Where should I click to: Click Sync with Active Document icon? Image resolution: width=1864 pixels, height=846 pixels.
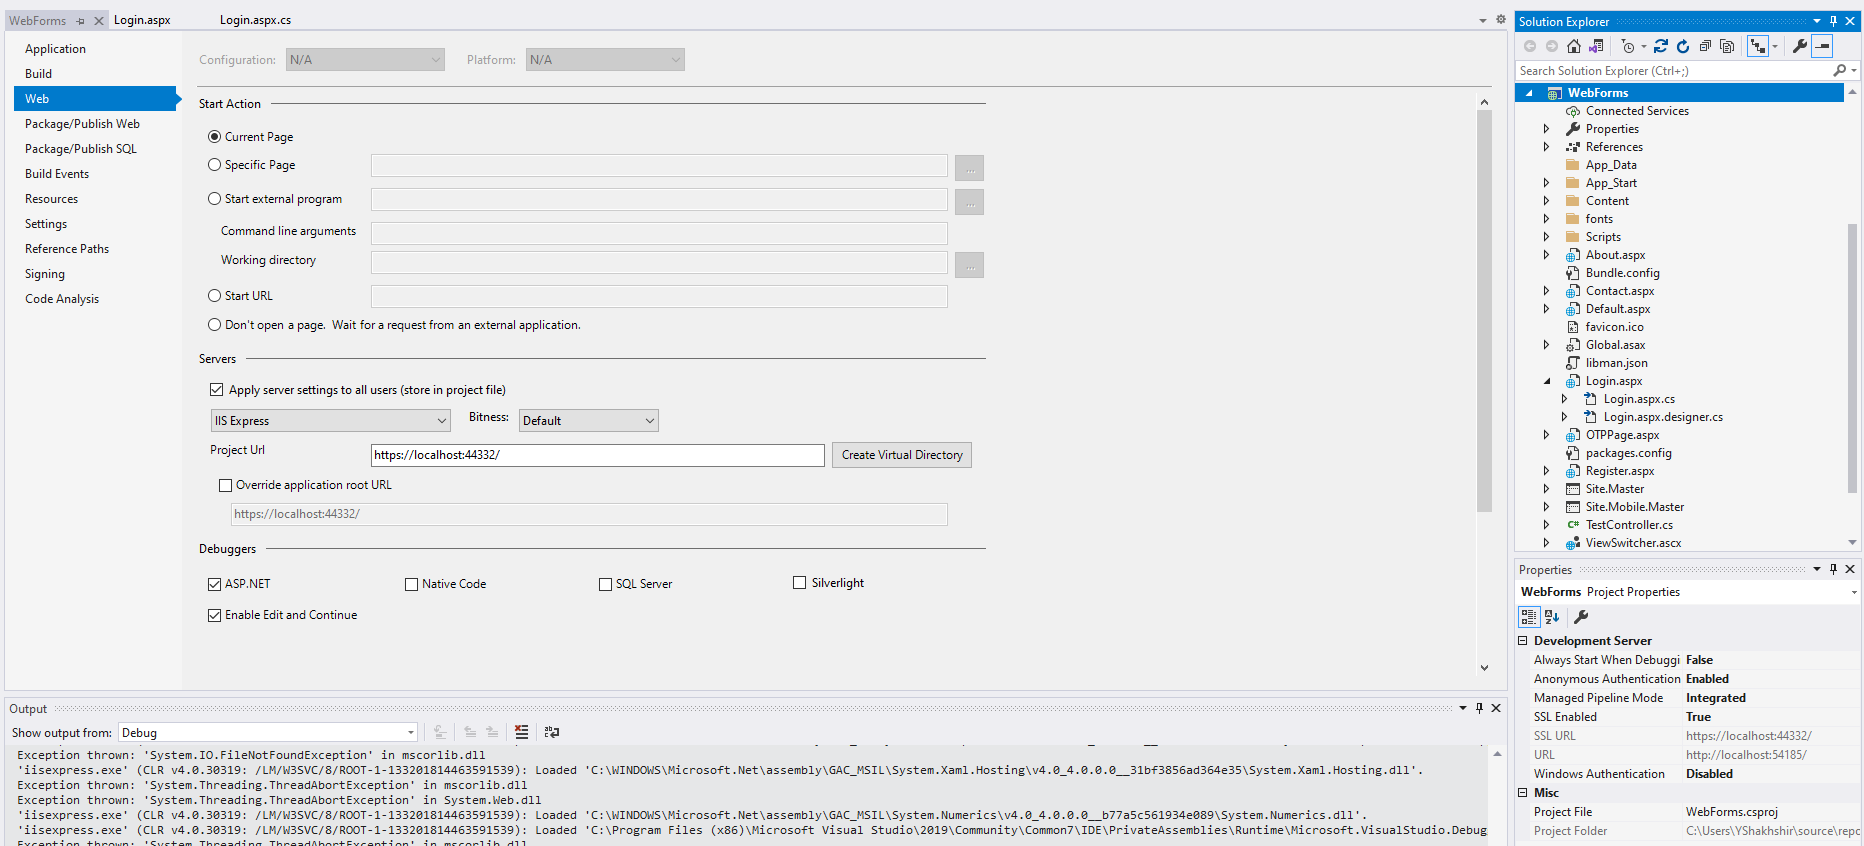click(x=1661, y=46)
